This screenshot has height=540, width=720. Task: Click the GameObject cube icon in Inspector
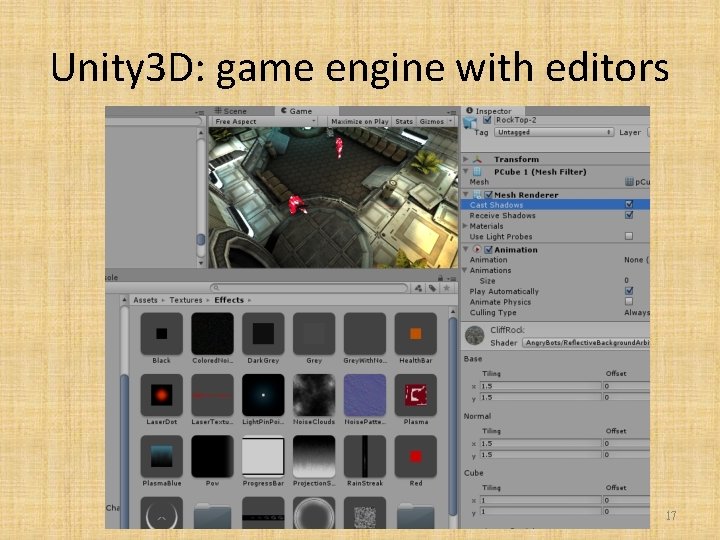point(470,123)
